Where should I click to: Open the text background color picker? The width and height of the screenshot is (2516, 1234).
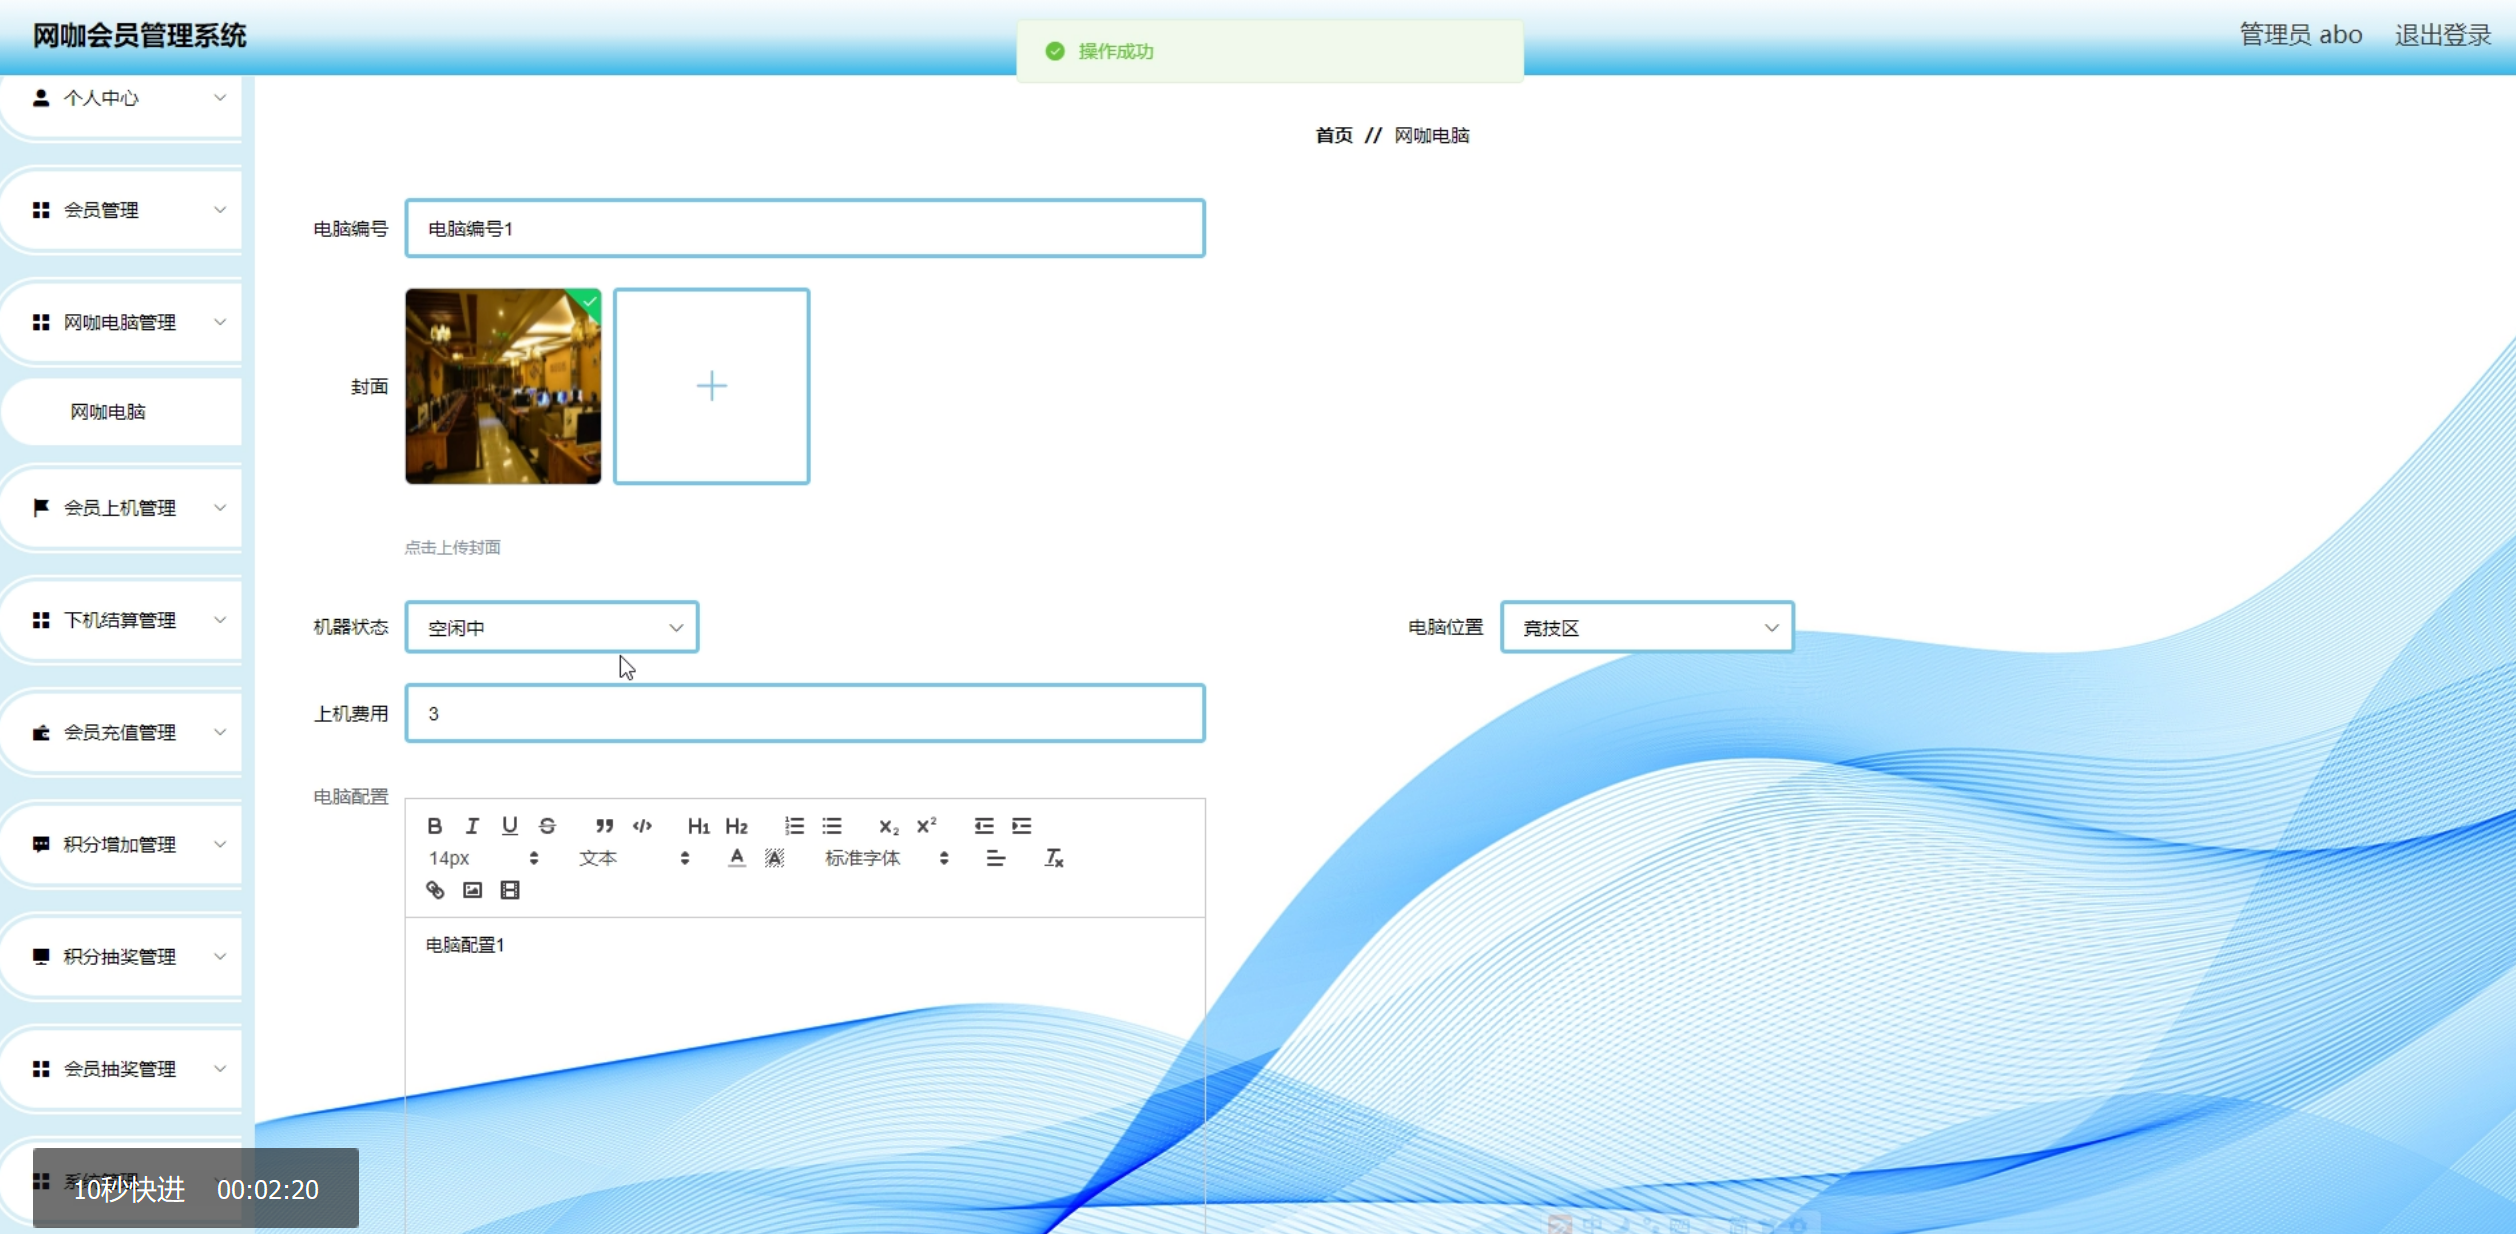pos(774,858)
